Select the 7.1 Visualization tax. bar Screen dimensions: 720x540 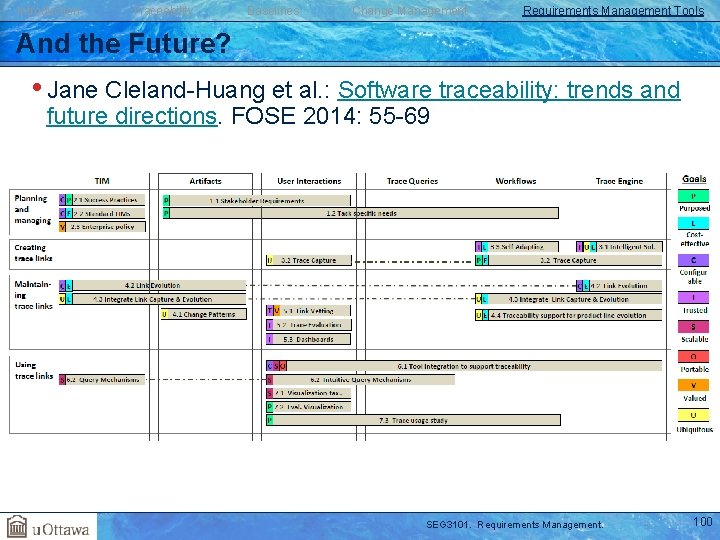[x=309, y=393]
